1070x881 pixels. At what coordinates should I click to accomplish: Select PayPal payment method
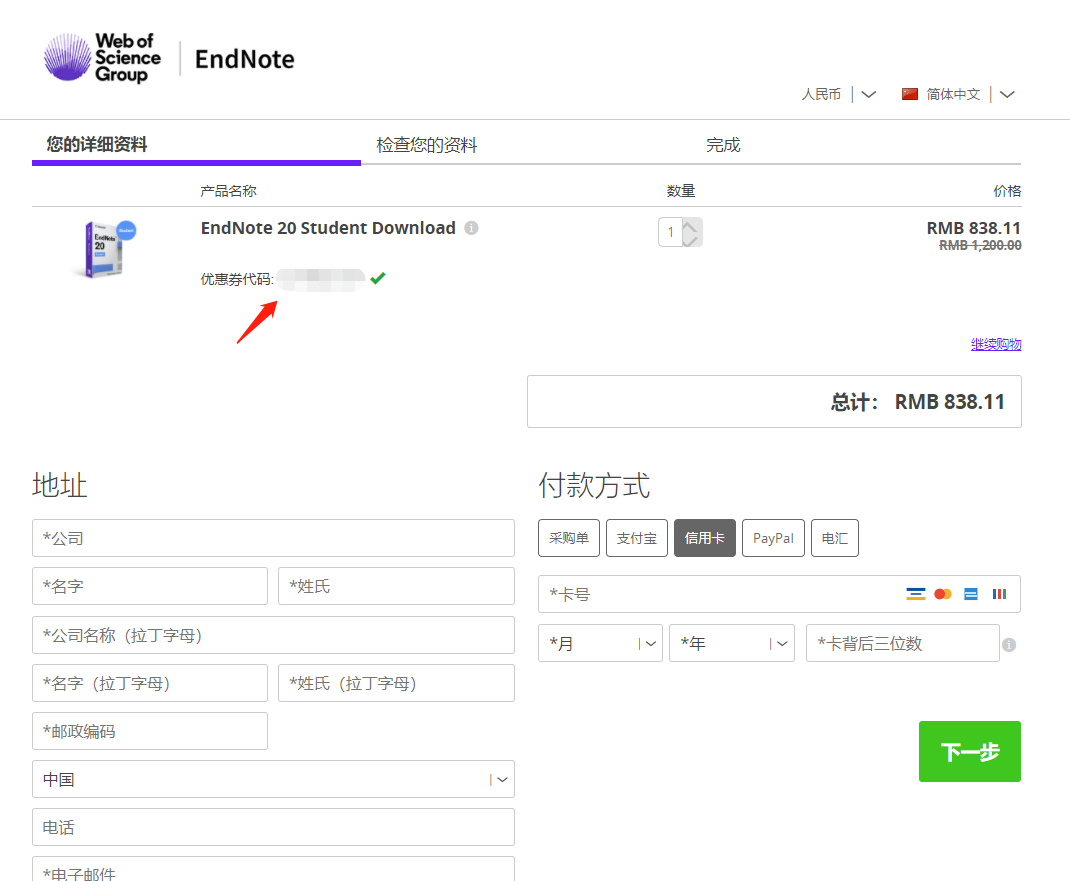(x=773, y=538)
